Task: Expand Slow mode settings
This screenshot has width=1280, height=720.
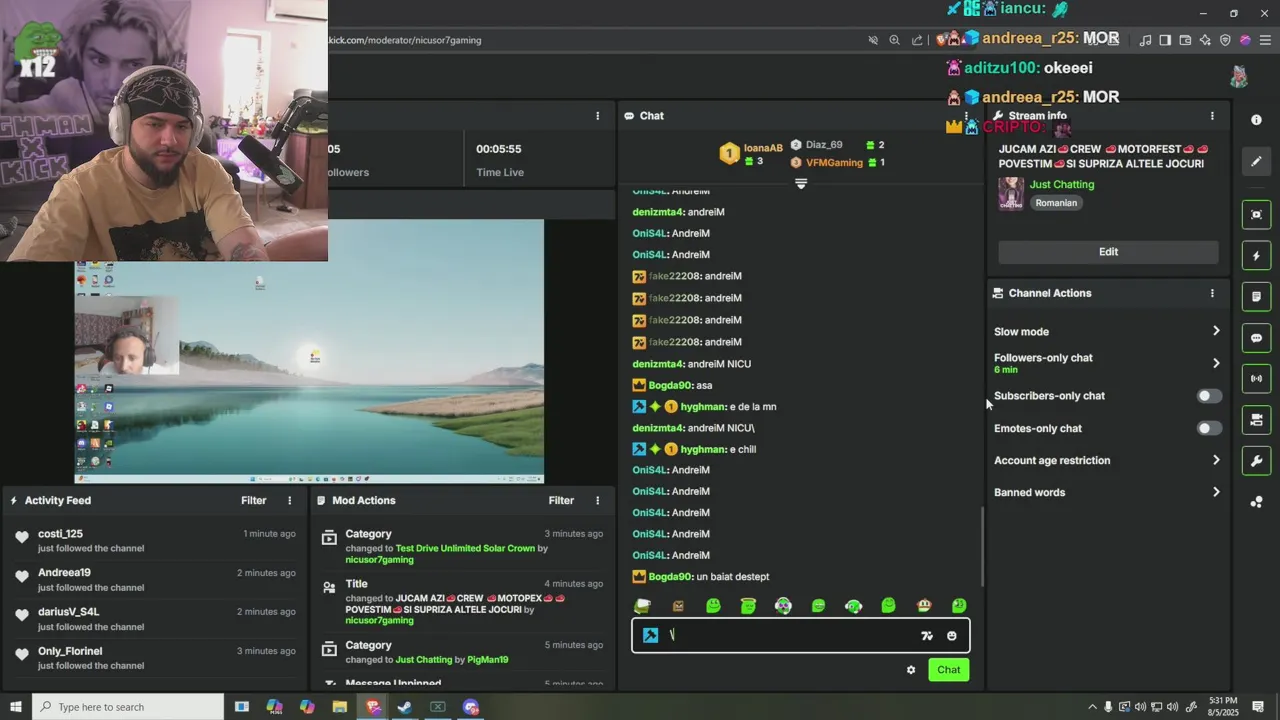Action: click(x=1107, y=331)
